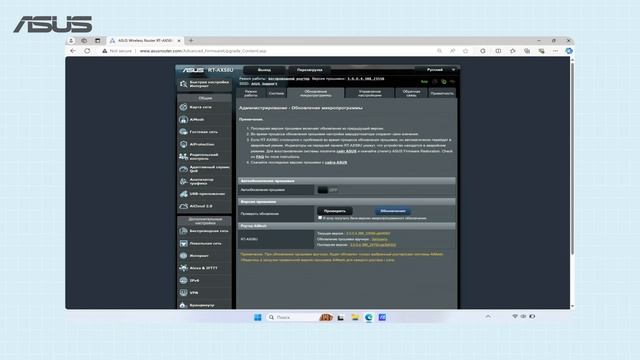Viewport: 640px width, 360px height.
Task: Open the AiProtection section
Action: 204,144
